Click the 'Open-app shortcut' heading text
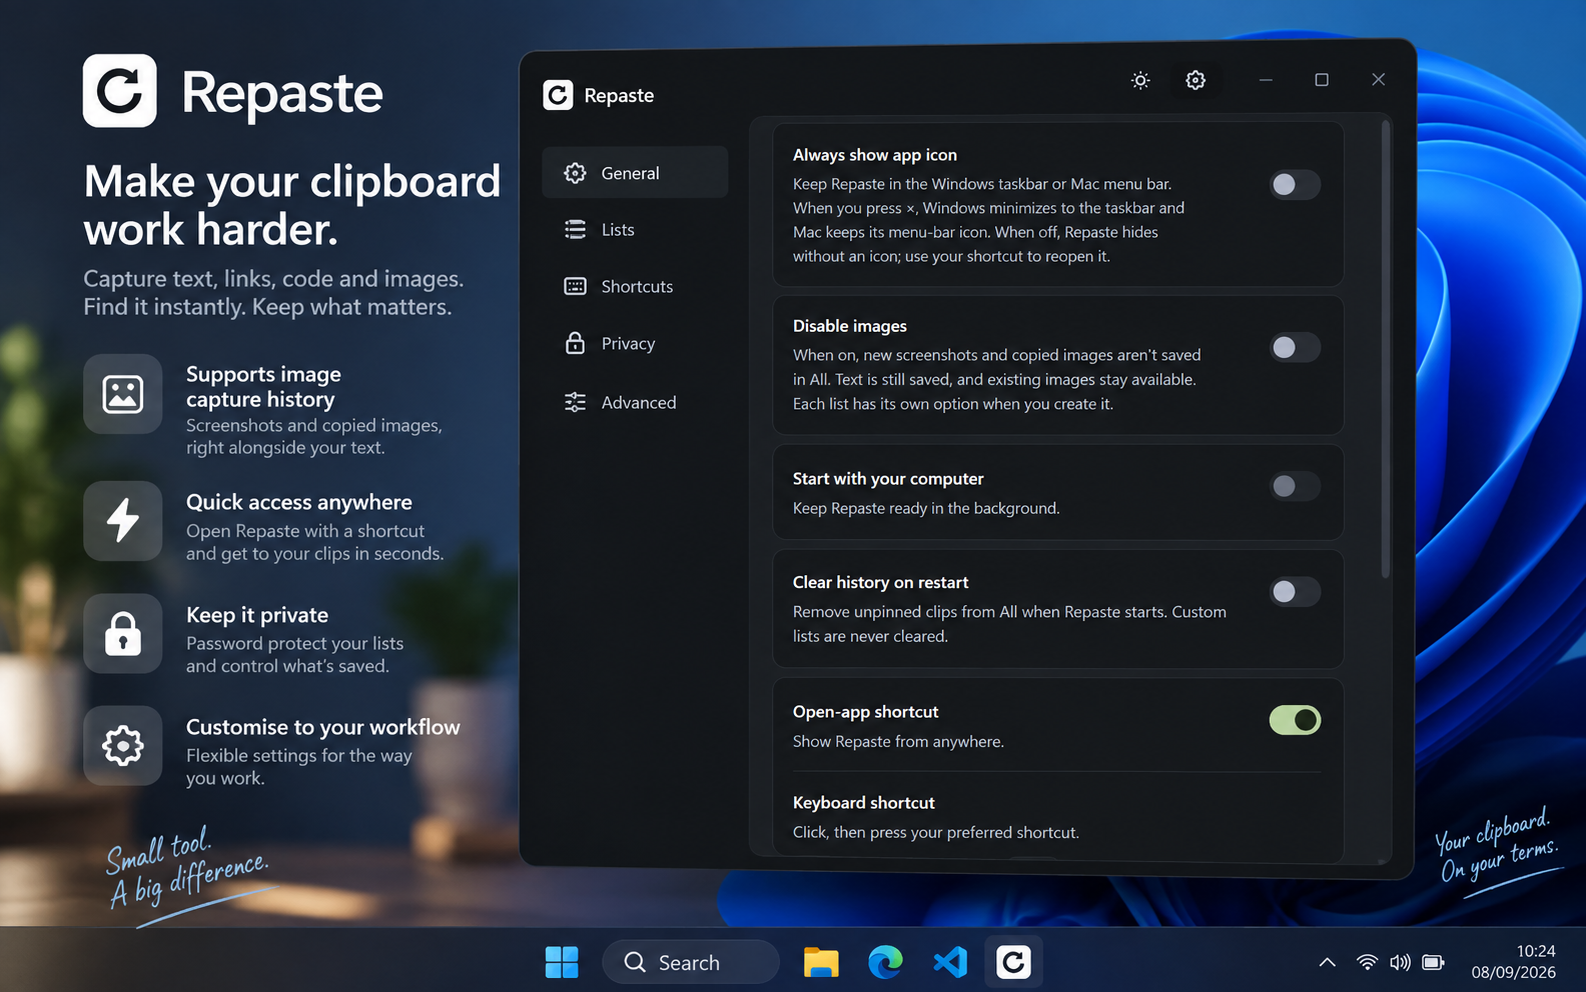This screenshot has width=1586, height=992. coord(866,712)
